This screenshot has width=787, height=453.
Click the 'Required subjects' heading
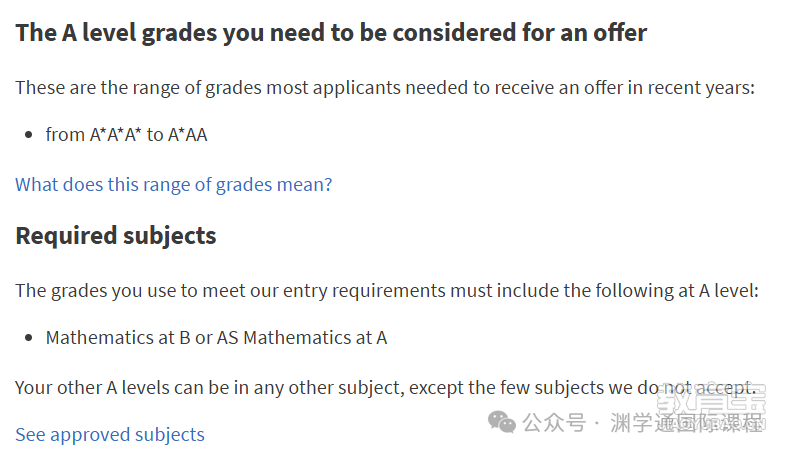[116, 236]
